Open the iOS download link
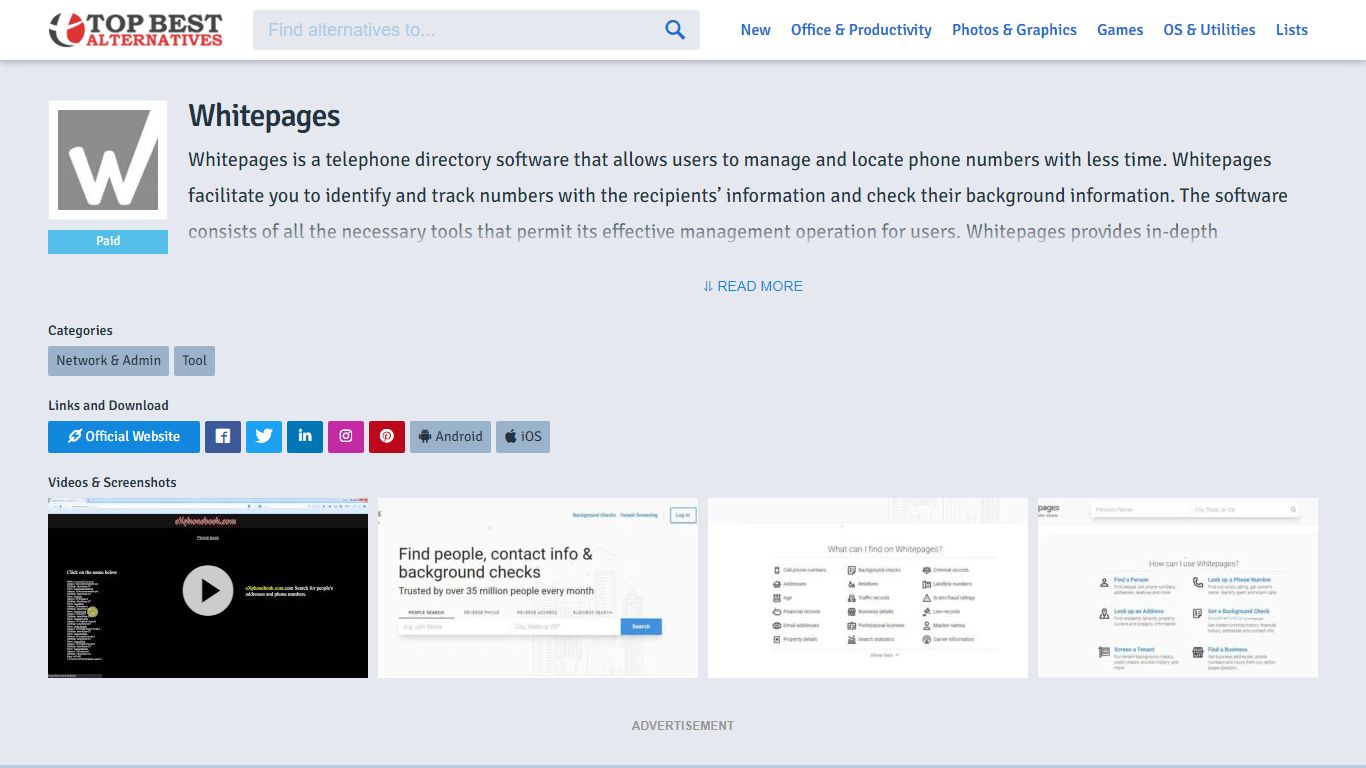This screenshot has height=768, width=1366. pyautogui.click(x=523, y=437)
